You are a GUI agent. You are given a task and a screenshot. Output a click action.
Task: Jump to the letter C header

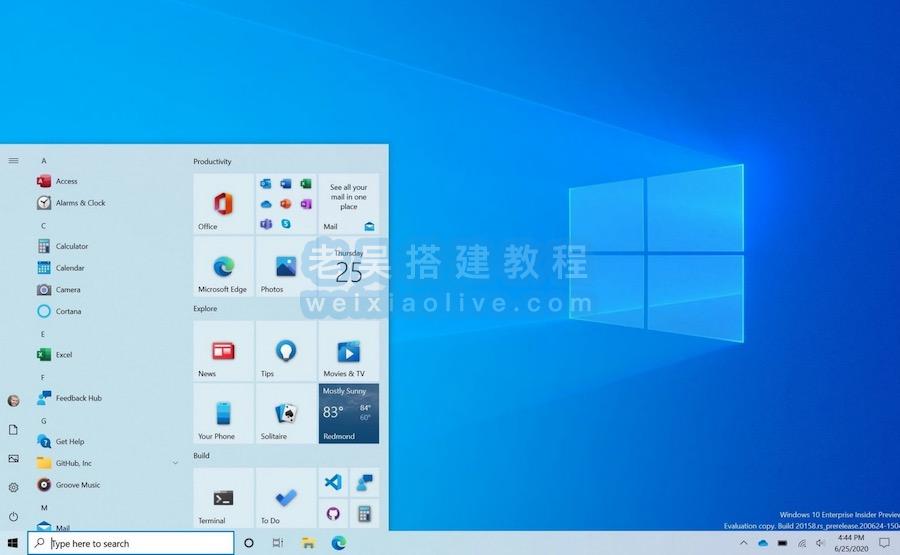44,226
